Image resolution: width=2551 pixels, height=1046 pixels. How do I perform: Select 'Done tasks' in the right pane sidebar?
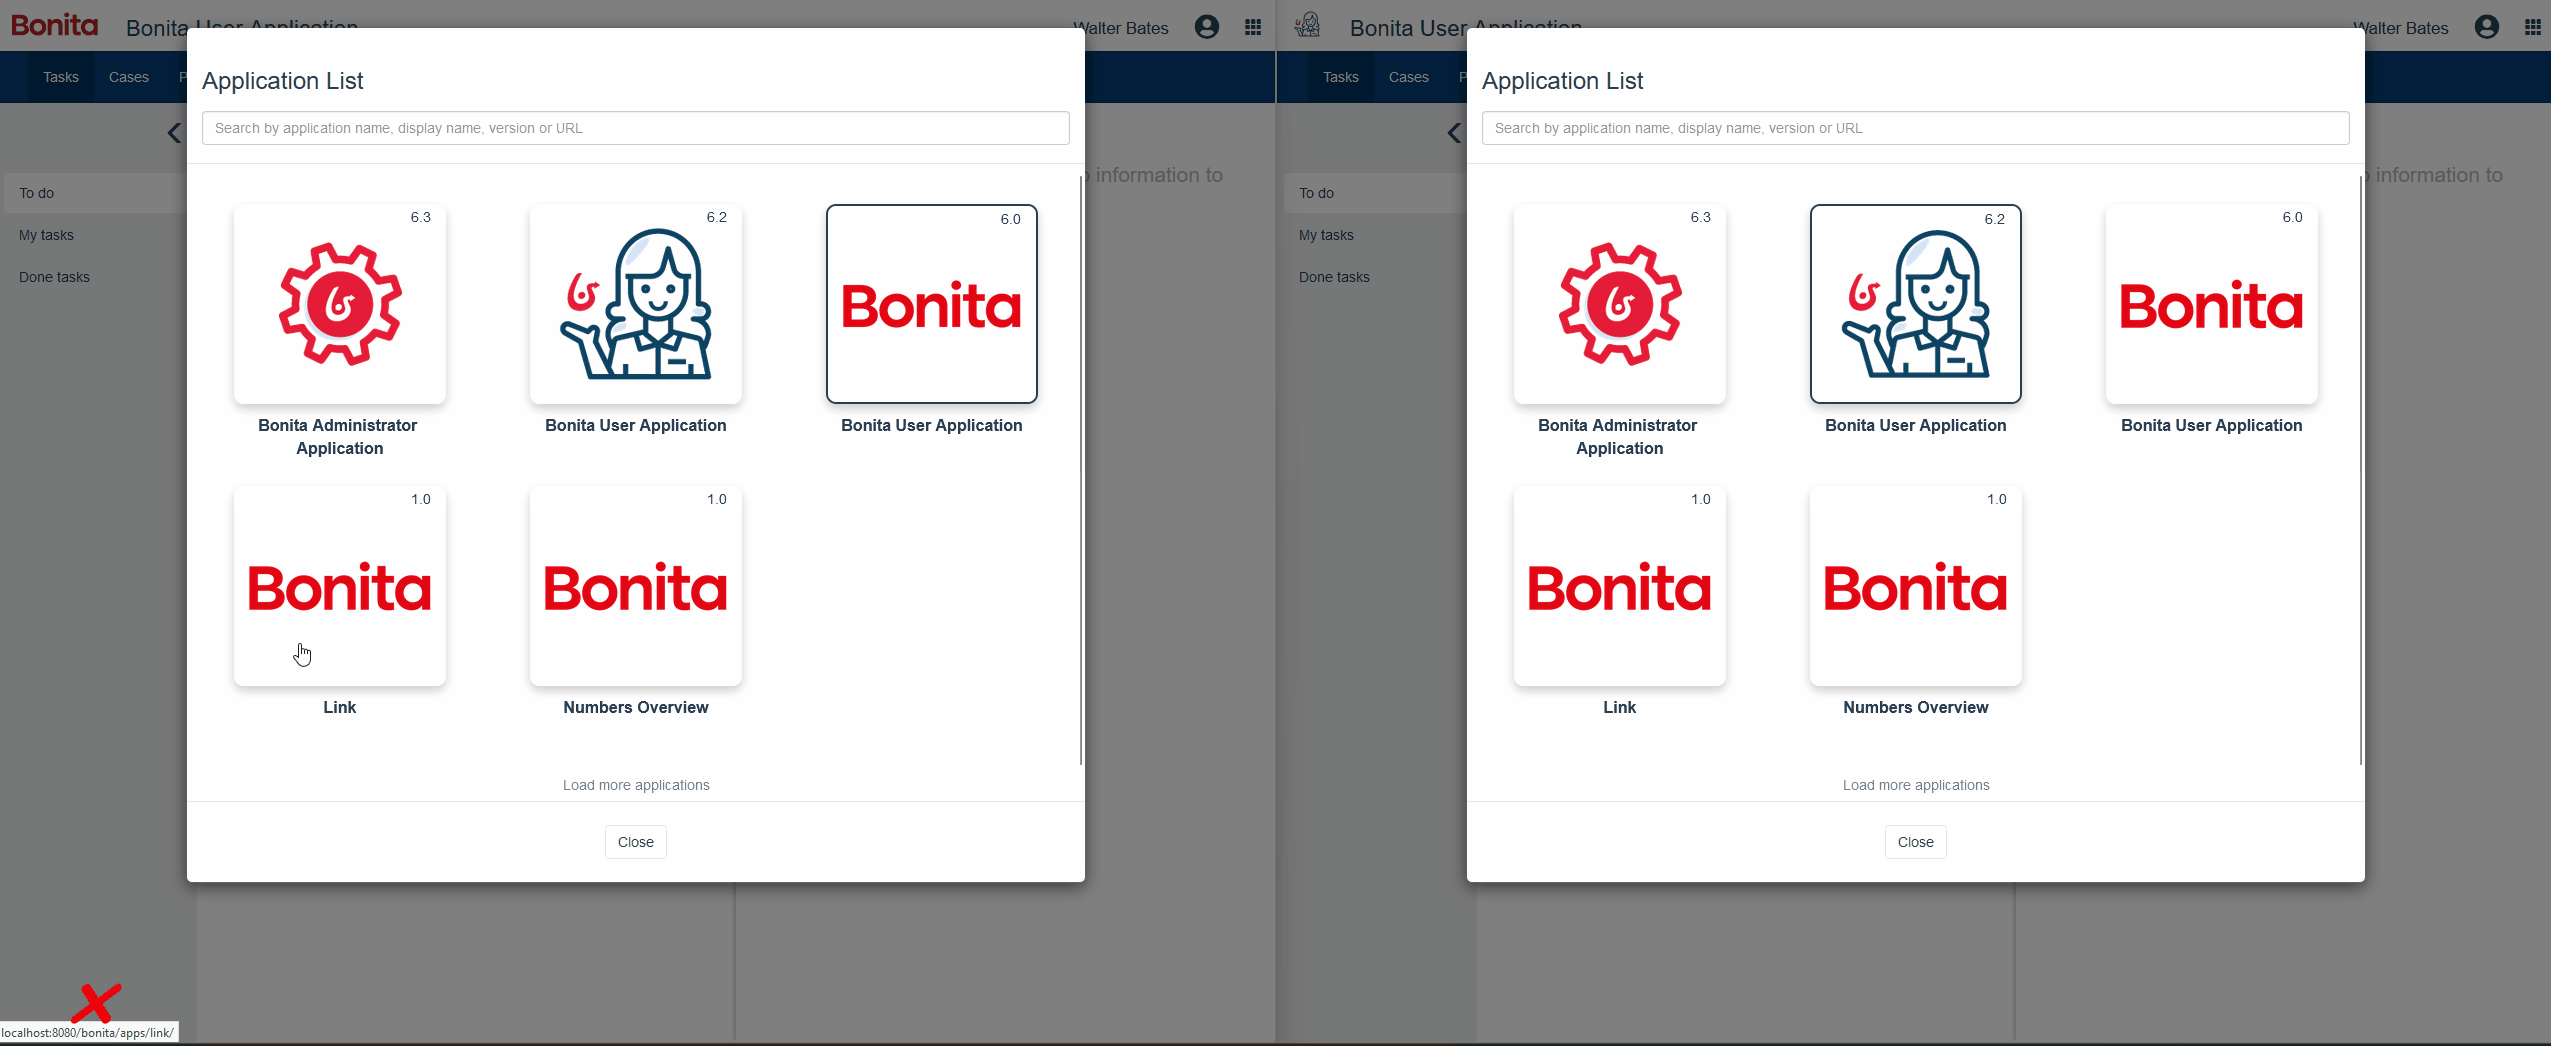(1334, 277)
